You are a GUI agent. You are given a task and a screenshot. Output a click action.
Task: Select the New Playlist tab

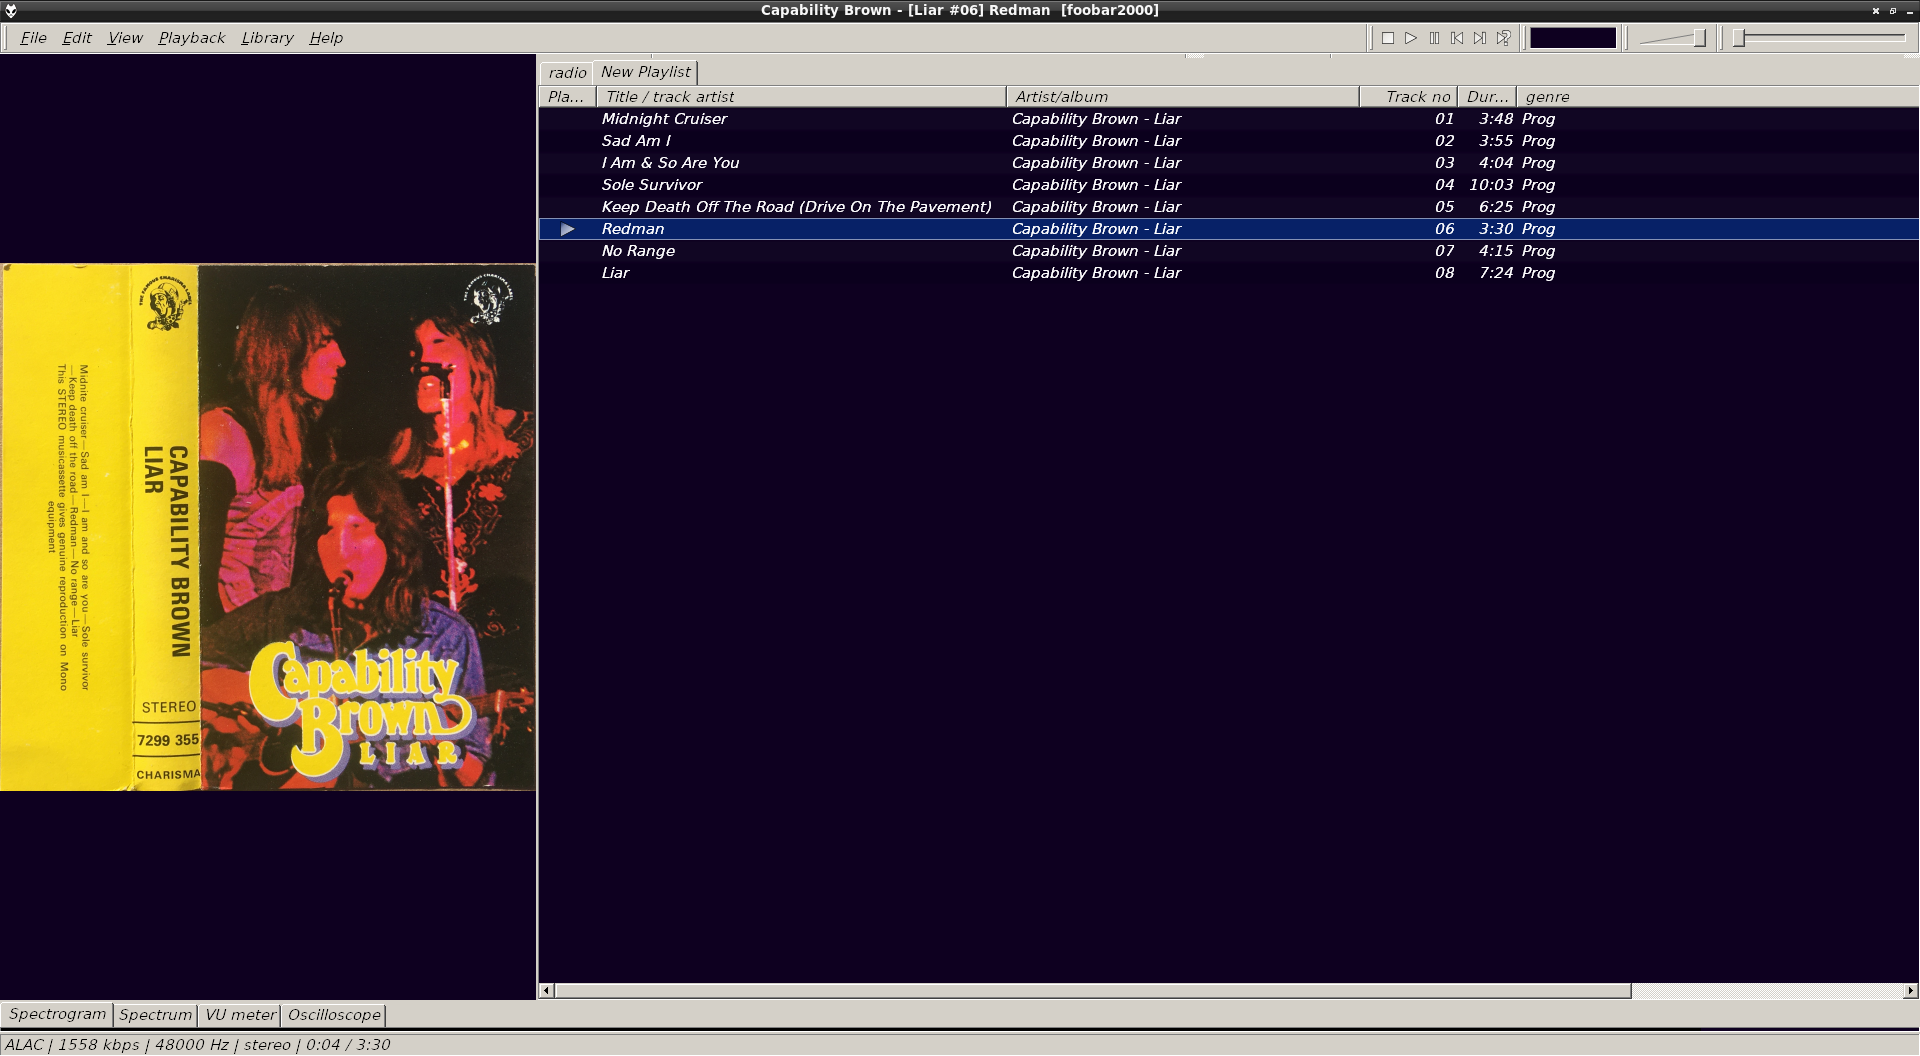[645, 72]
